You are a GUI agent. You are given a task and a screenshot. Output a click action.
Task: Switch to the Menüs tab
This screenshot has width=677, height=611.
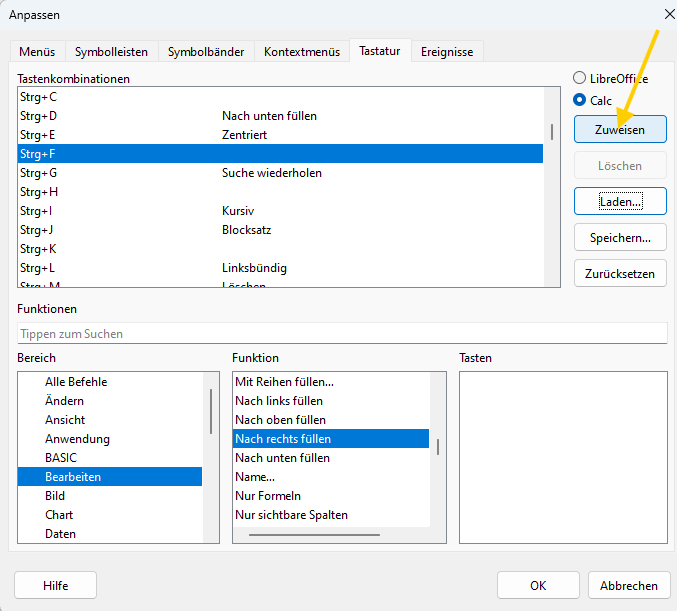39,52
